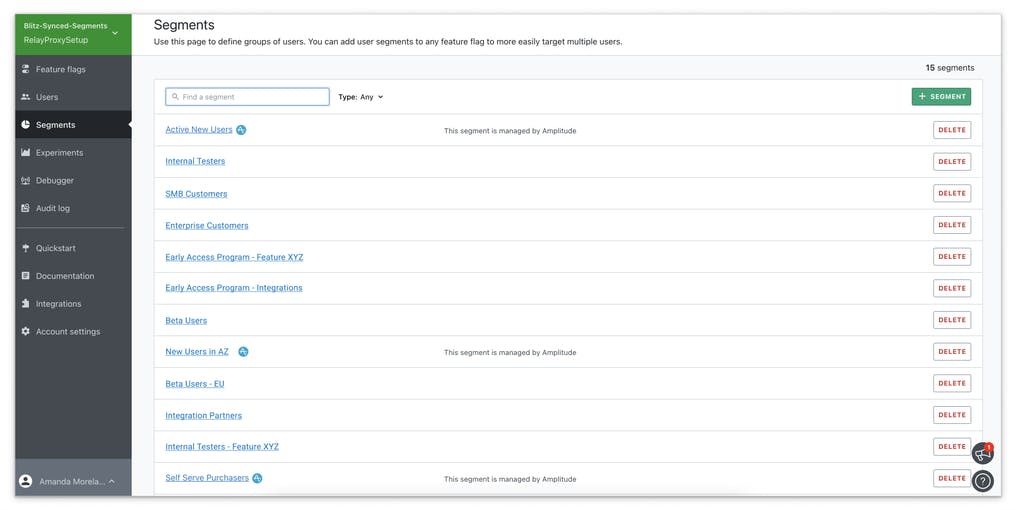Open Documentation from the sidebar
Screen dimensions: 1019x510
(65, 276)
